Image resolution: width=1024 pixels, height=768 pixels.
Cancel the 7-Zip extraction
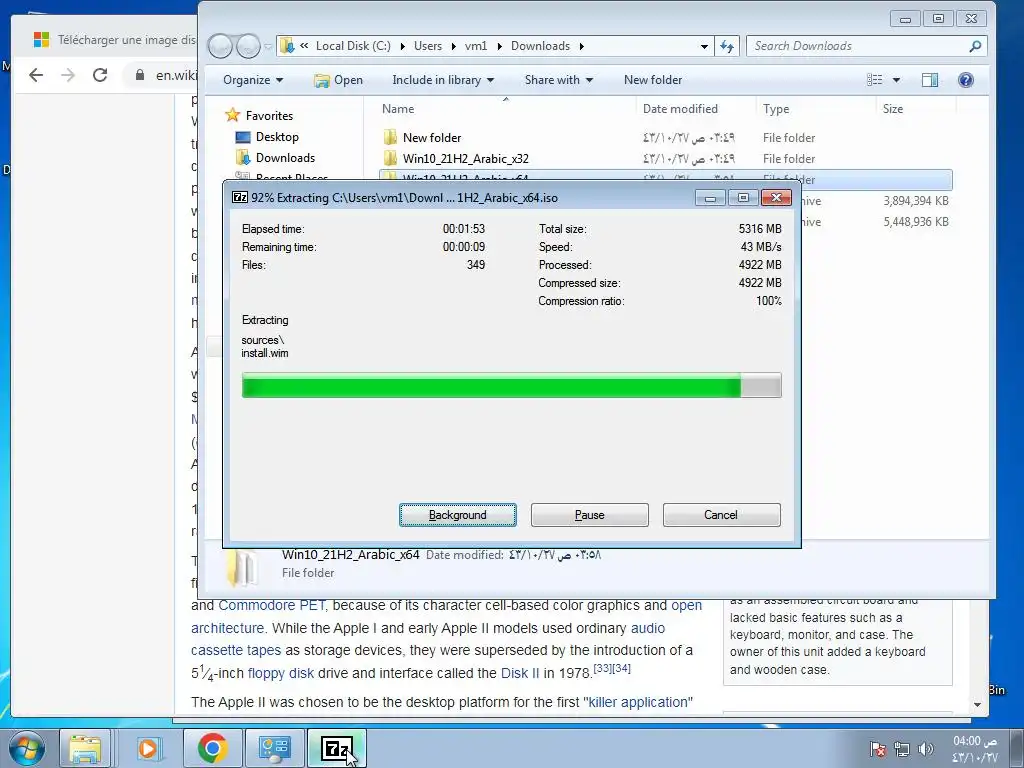click(x=721, y=515)
